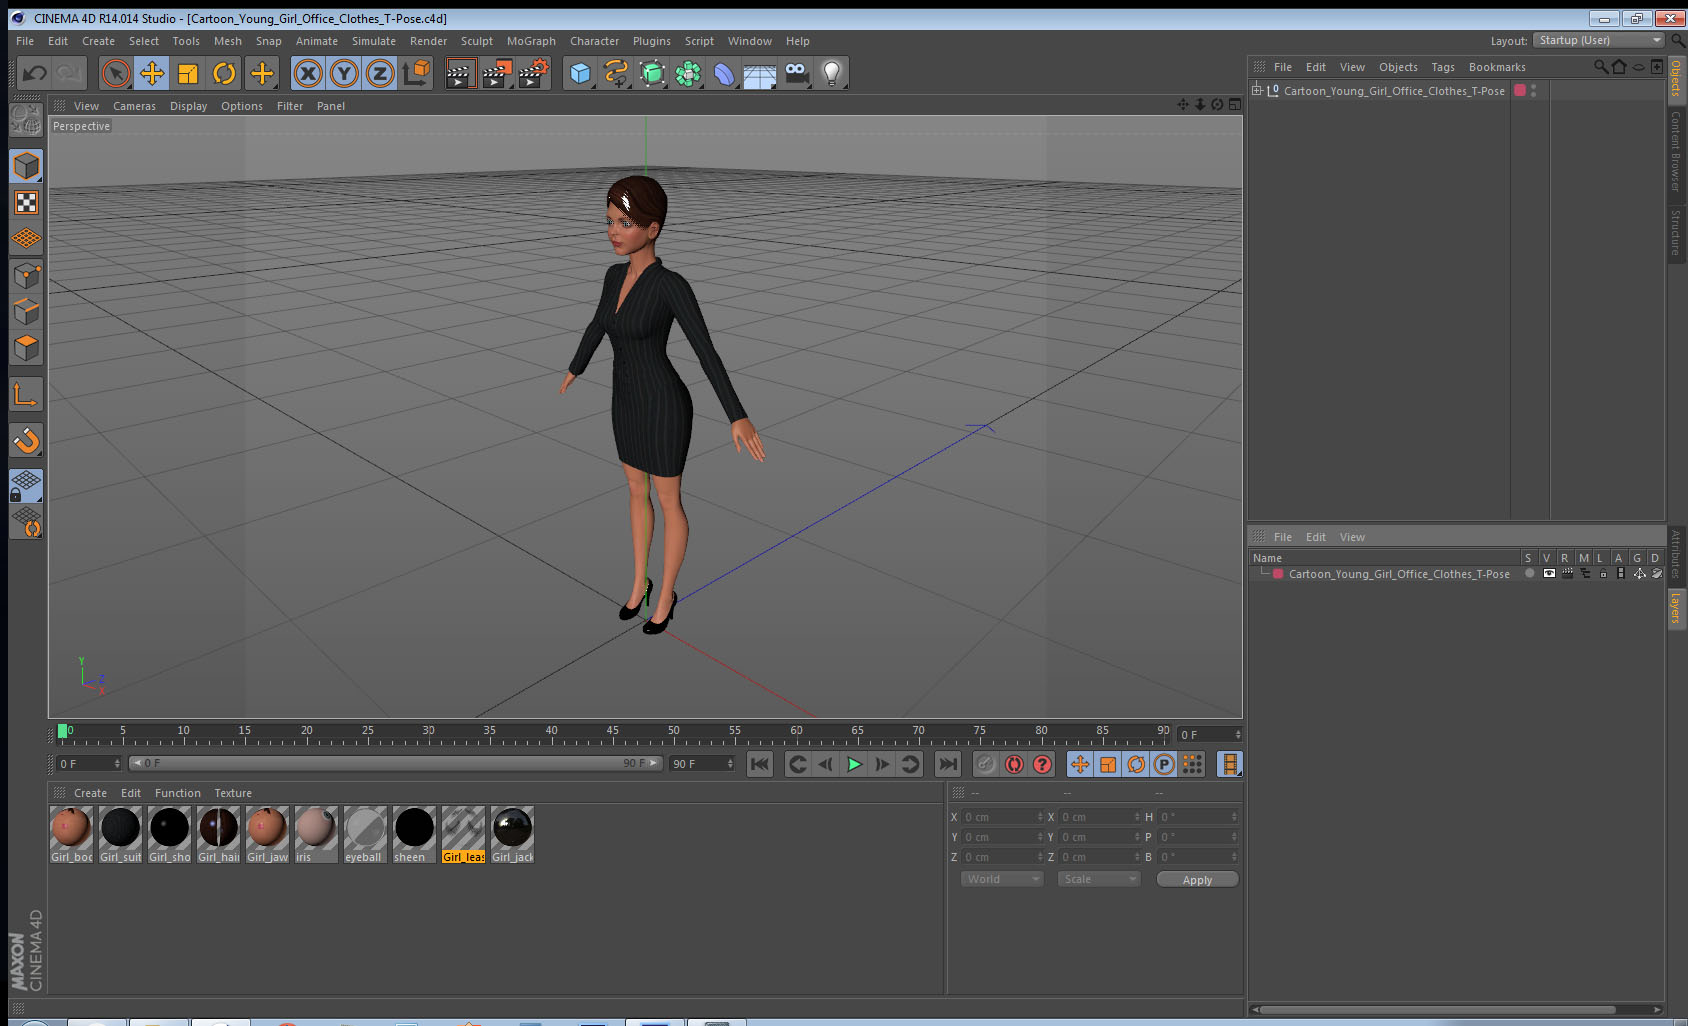This screenshot has height=1026, width=1688.
Task: Select the sheen material thumbnail
Action: (414, 834)
